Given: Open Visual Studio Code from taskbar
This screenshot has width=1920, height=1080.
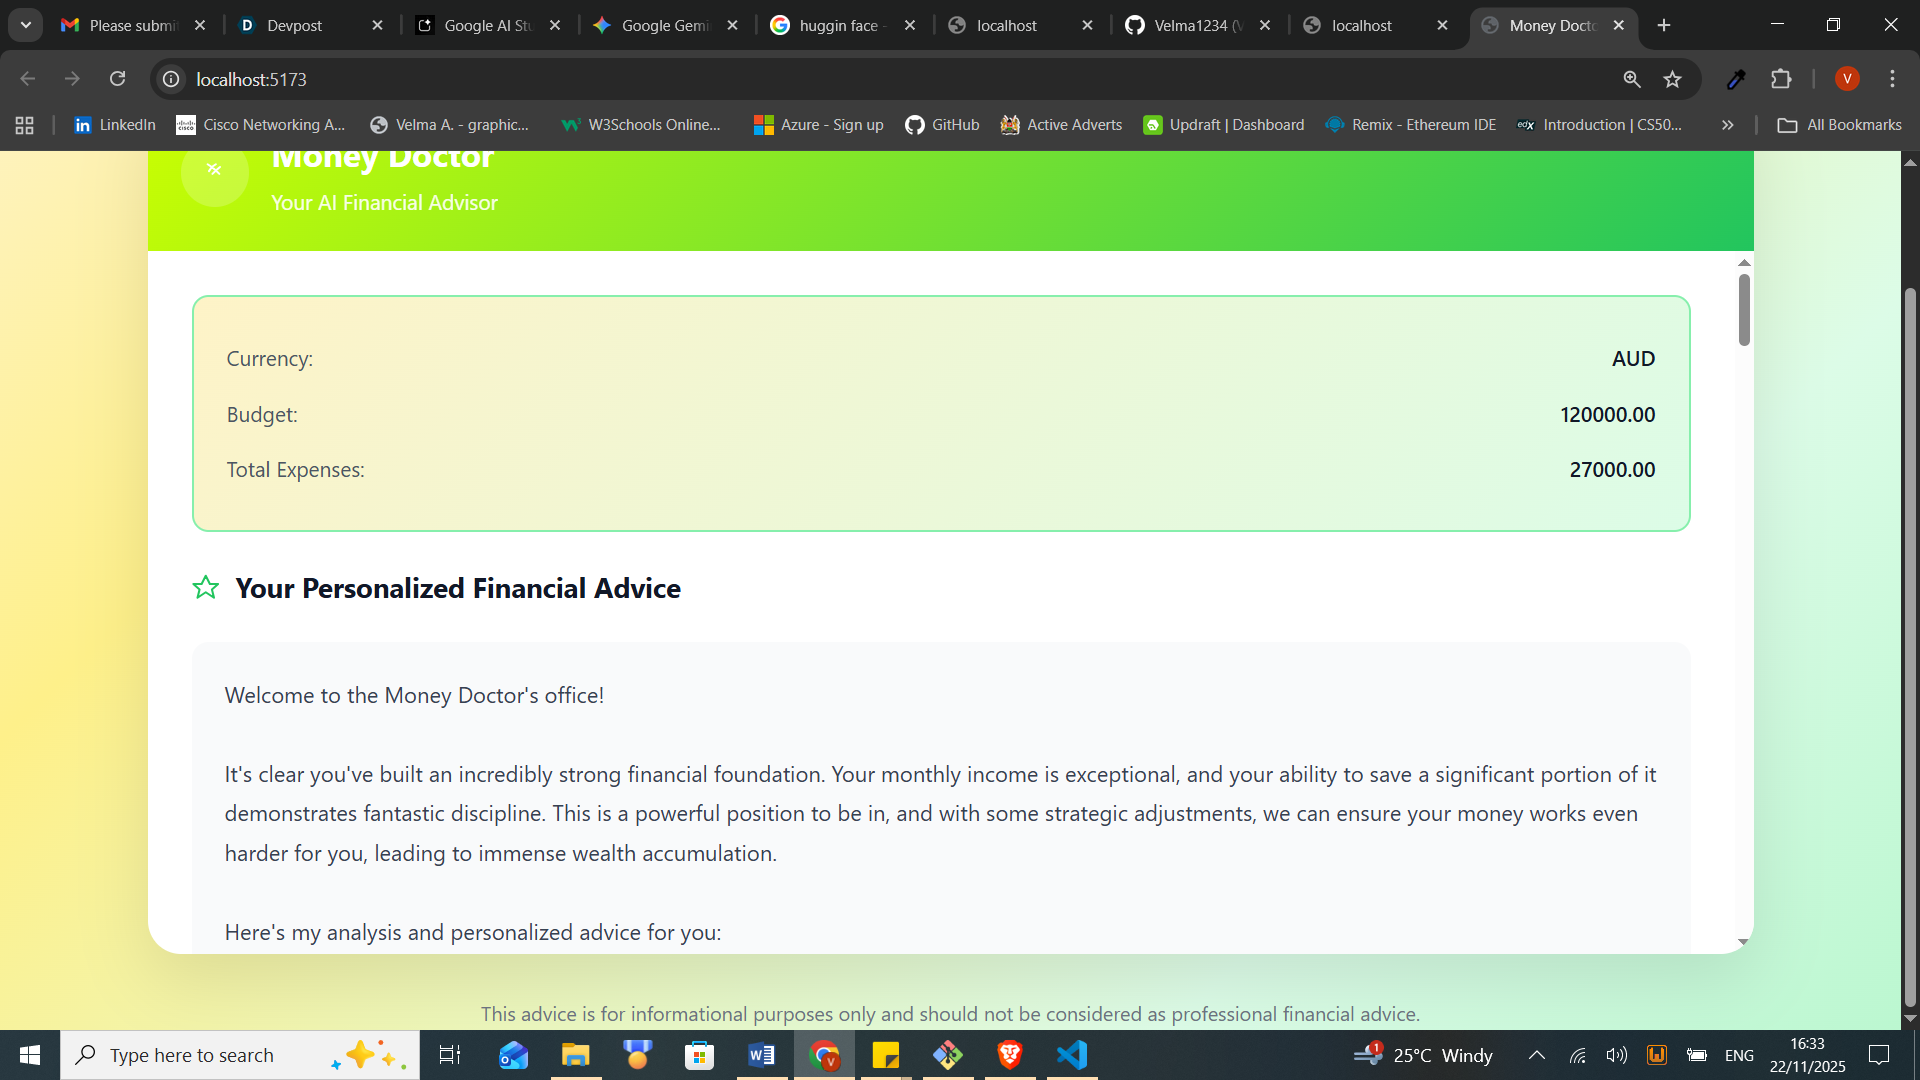Looking at the screenshot, I should point(1072,1055).
